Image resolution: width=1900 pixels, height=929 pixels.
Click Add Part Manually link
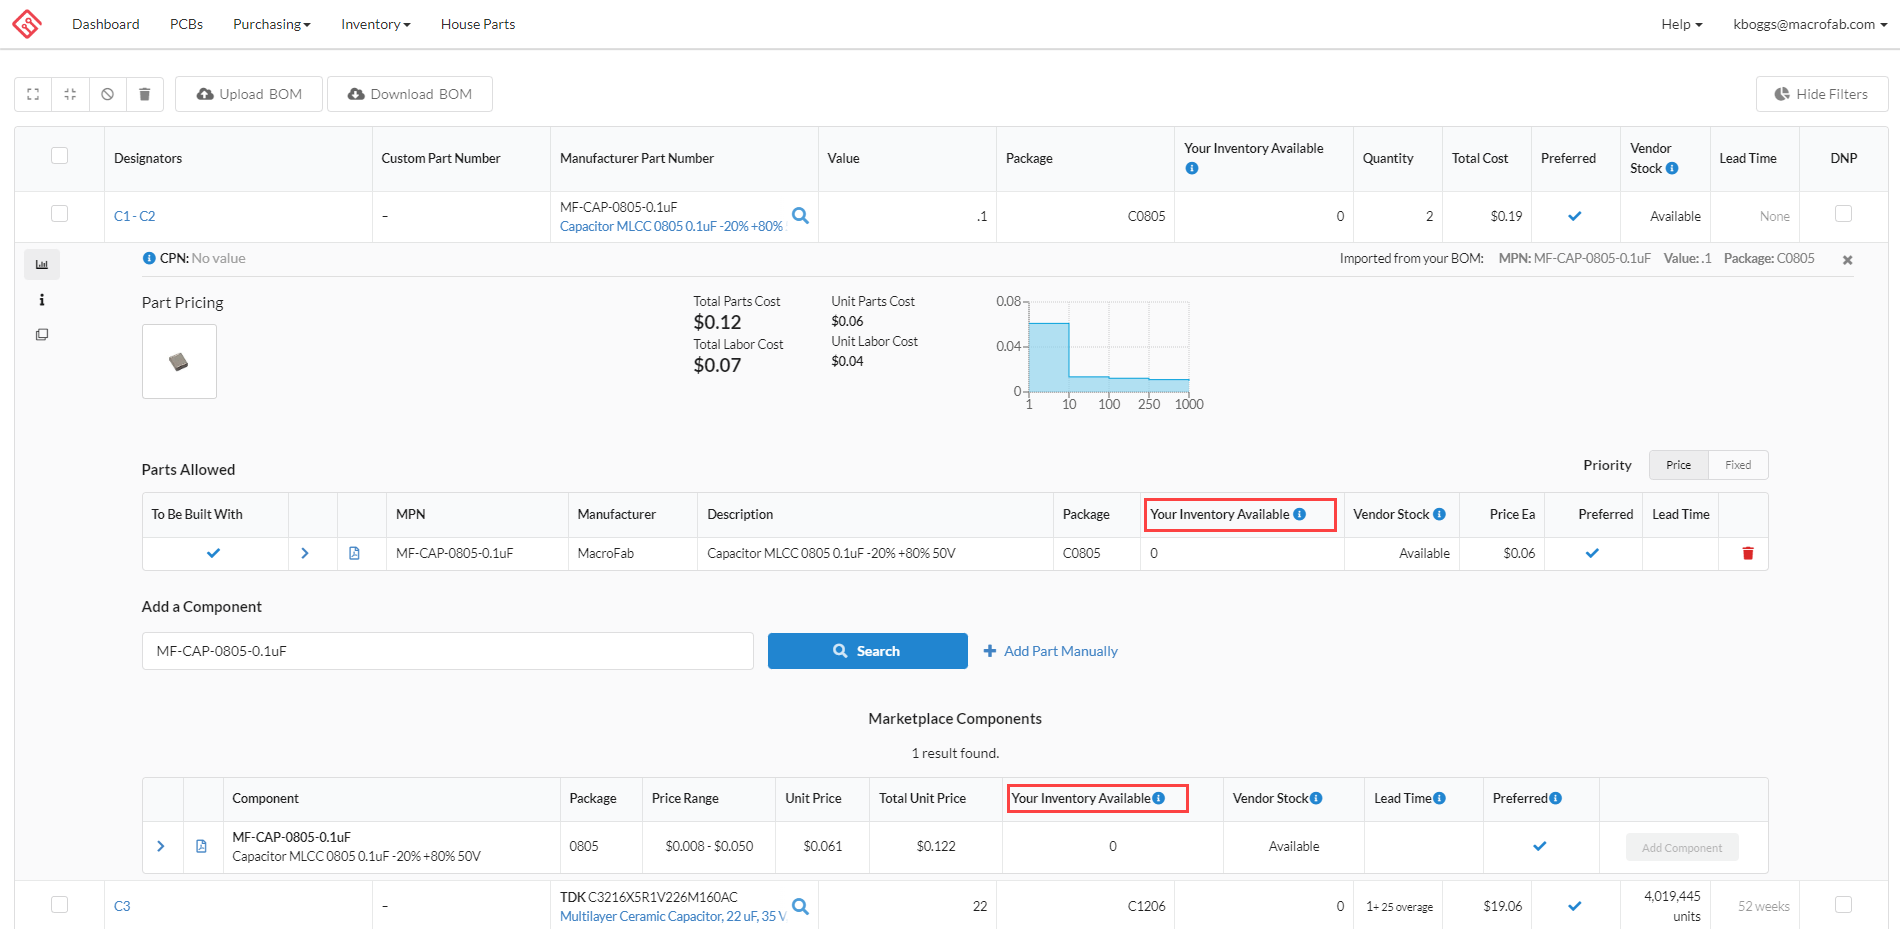click(x=1050, y=651)
